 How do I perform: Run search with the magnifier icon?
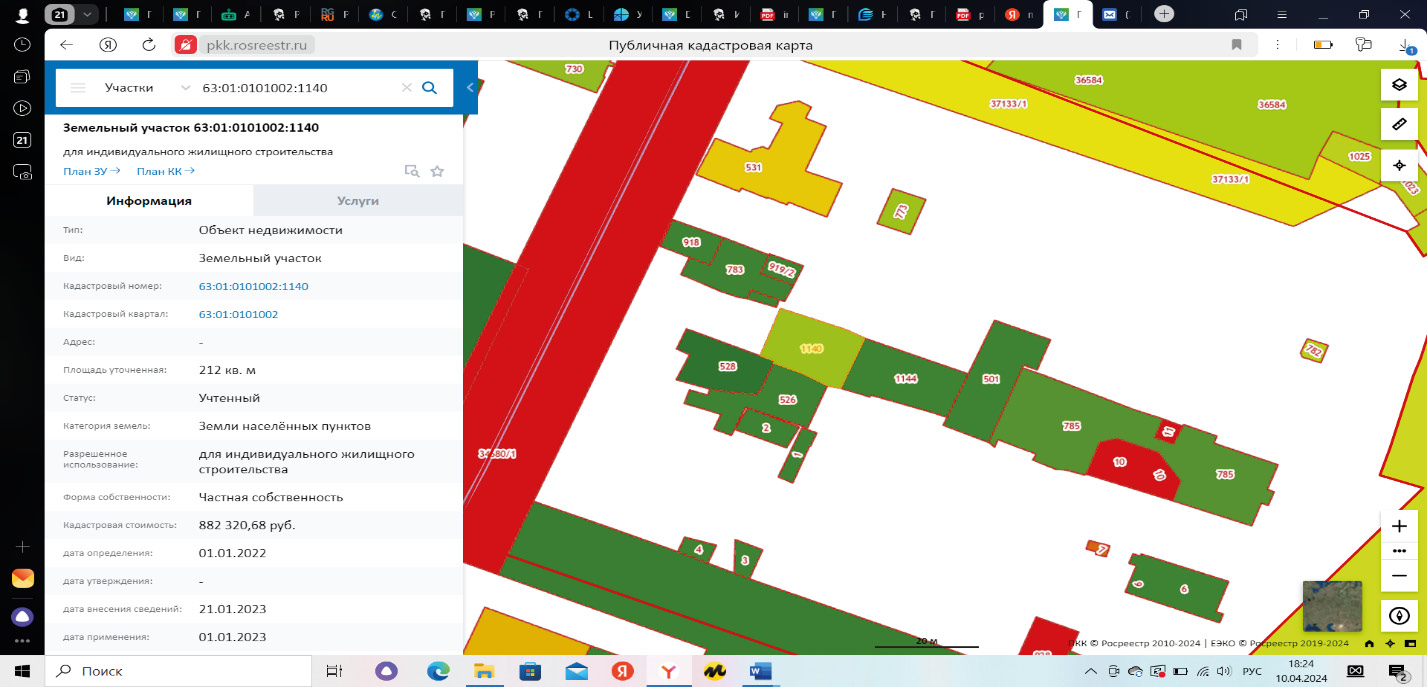click(x=430, y=88)
